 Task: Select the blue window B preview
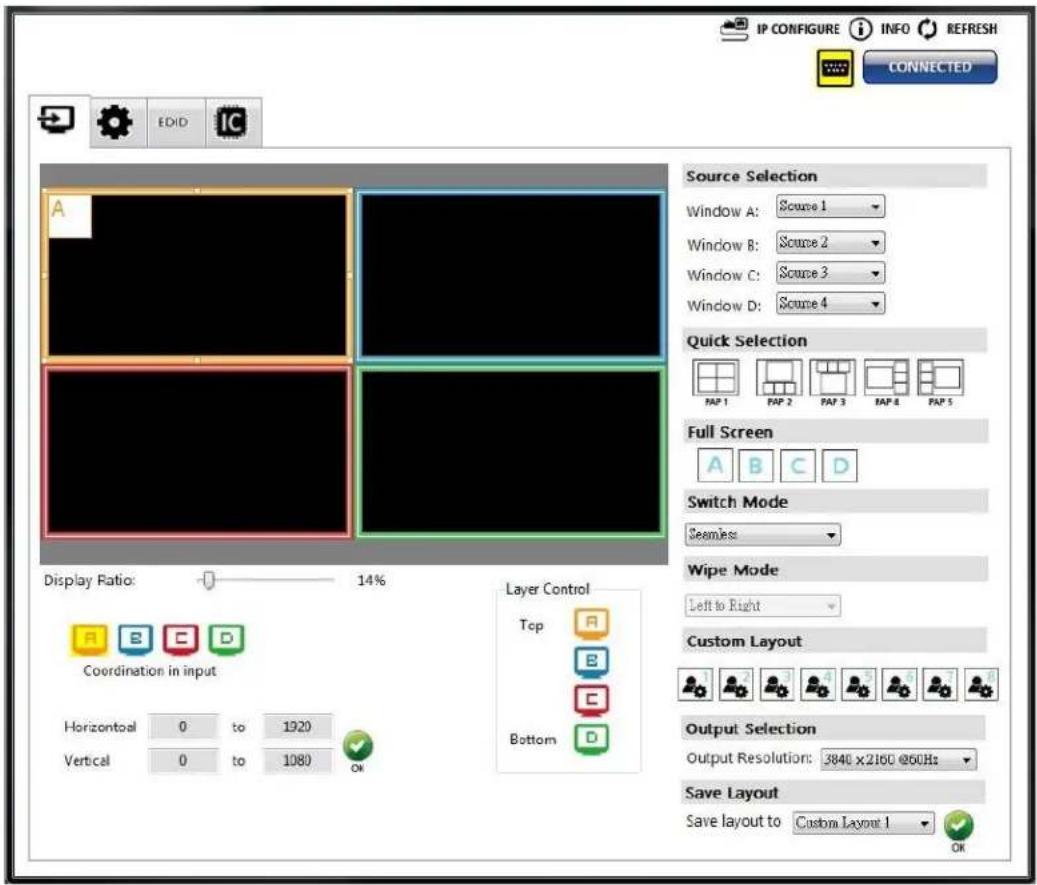pos(511,275)
